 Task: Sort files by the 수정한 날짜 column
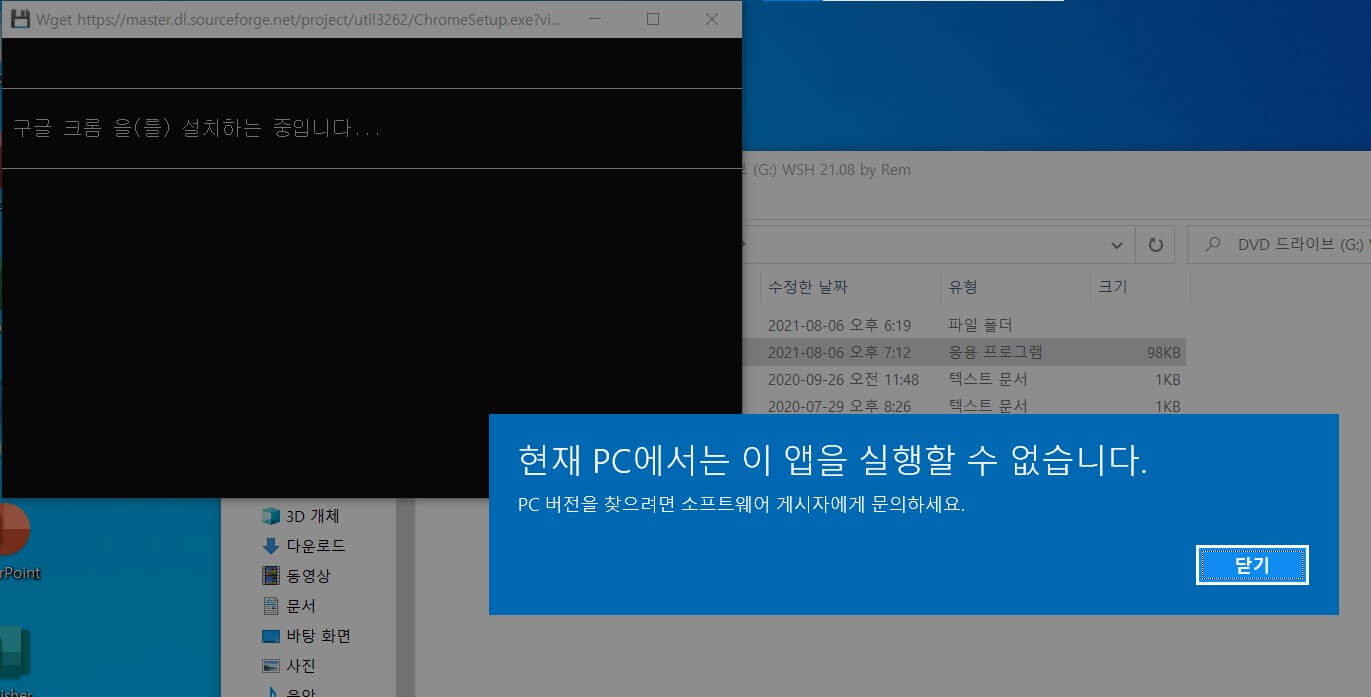(x=807, y=287)
